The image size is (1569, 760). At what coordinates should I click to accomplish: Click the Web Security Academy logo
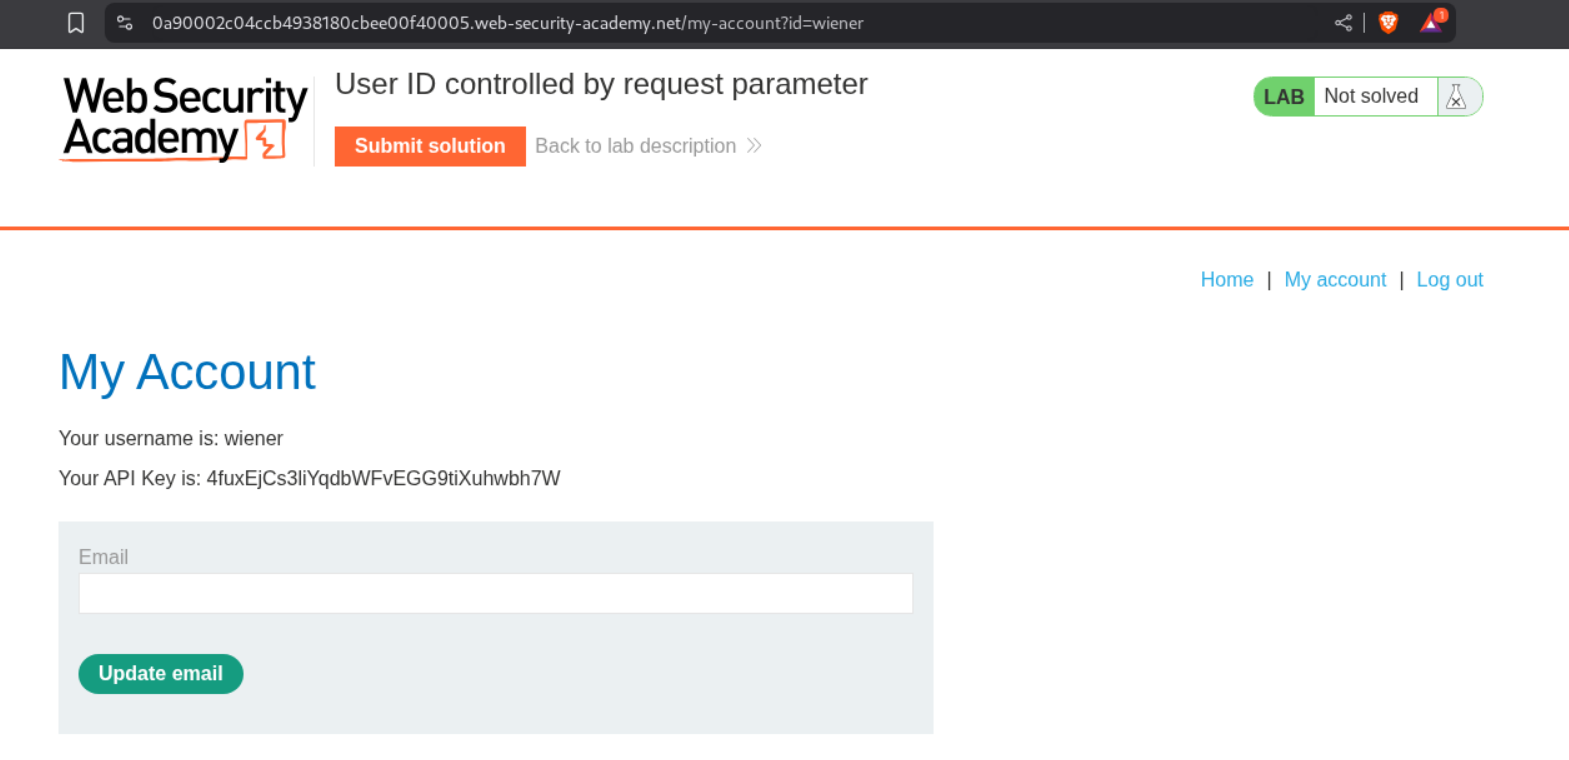(185, 119)
